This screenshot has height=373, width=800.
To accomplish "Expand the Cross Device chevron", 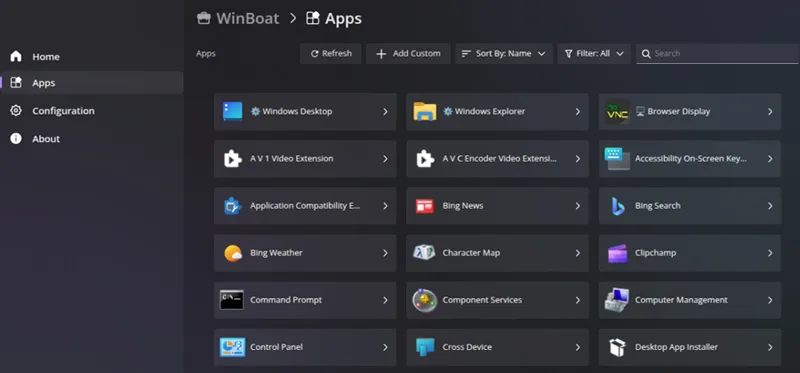I will click(578, 347).
